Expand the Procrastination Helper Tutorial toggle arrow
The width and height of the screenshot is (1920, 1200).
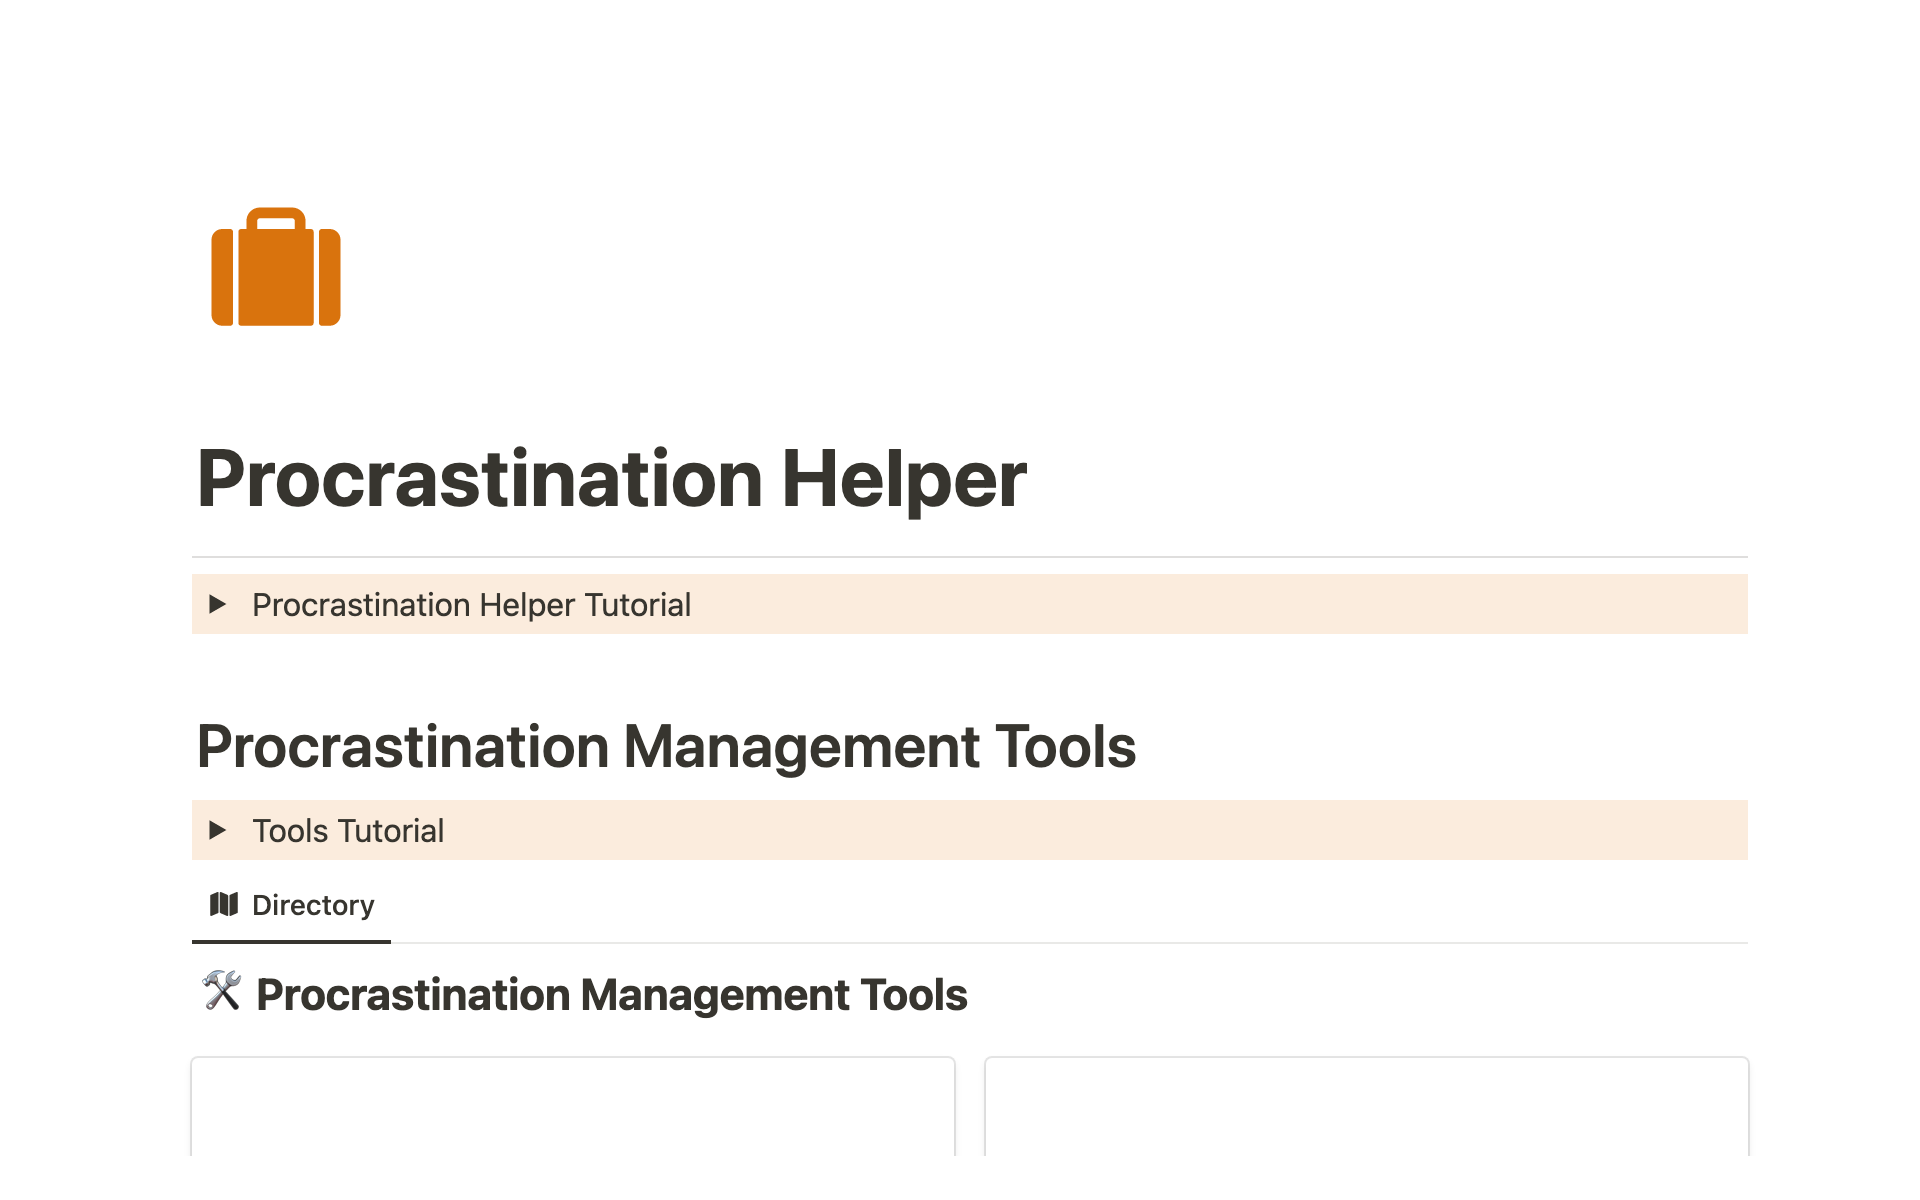pos(217,604)
